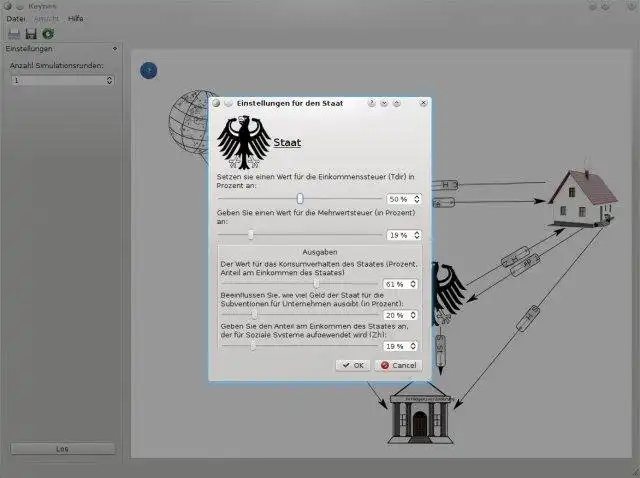640x478 pixels.
Task: Click the OK button
Action: [x=353, y=365]
